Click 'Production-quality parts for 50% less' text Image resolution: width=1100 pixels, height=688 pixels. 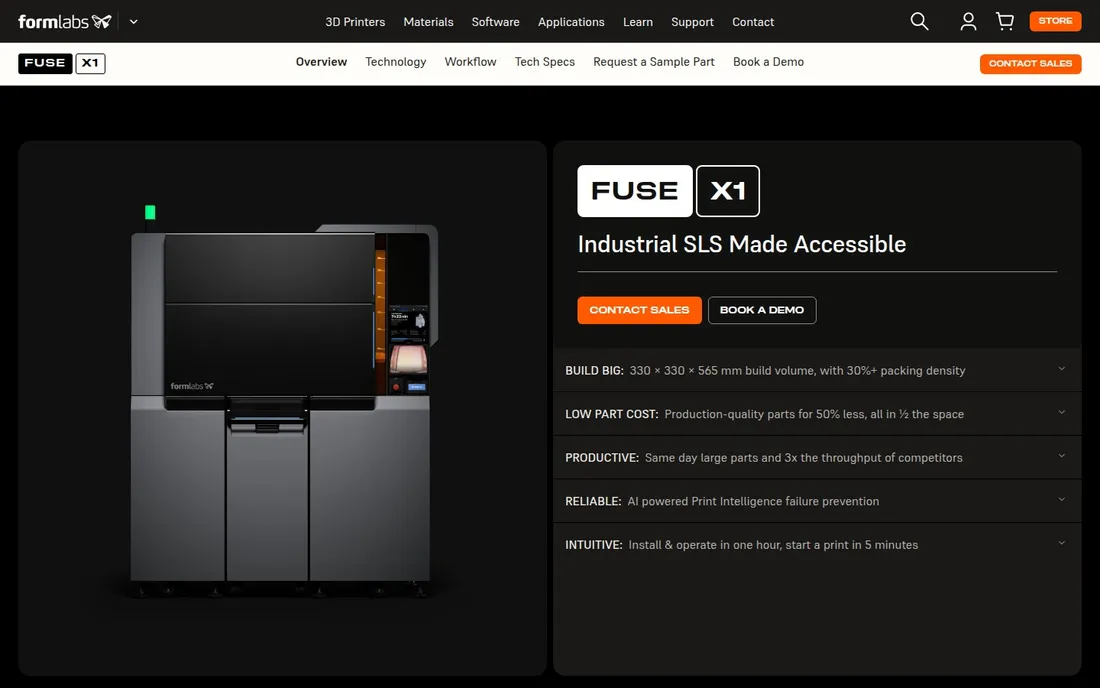click(765, 414)
